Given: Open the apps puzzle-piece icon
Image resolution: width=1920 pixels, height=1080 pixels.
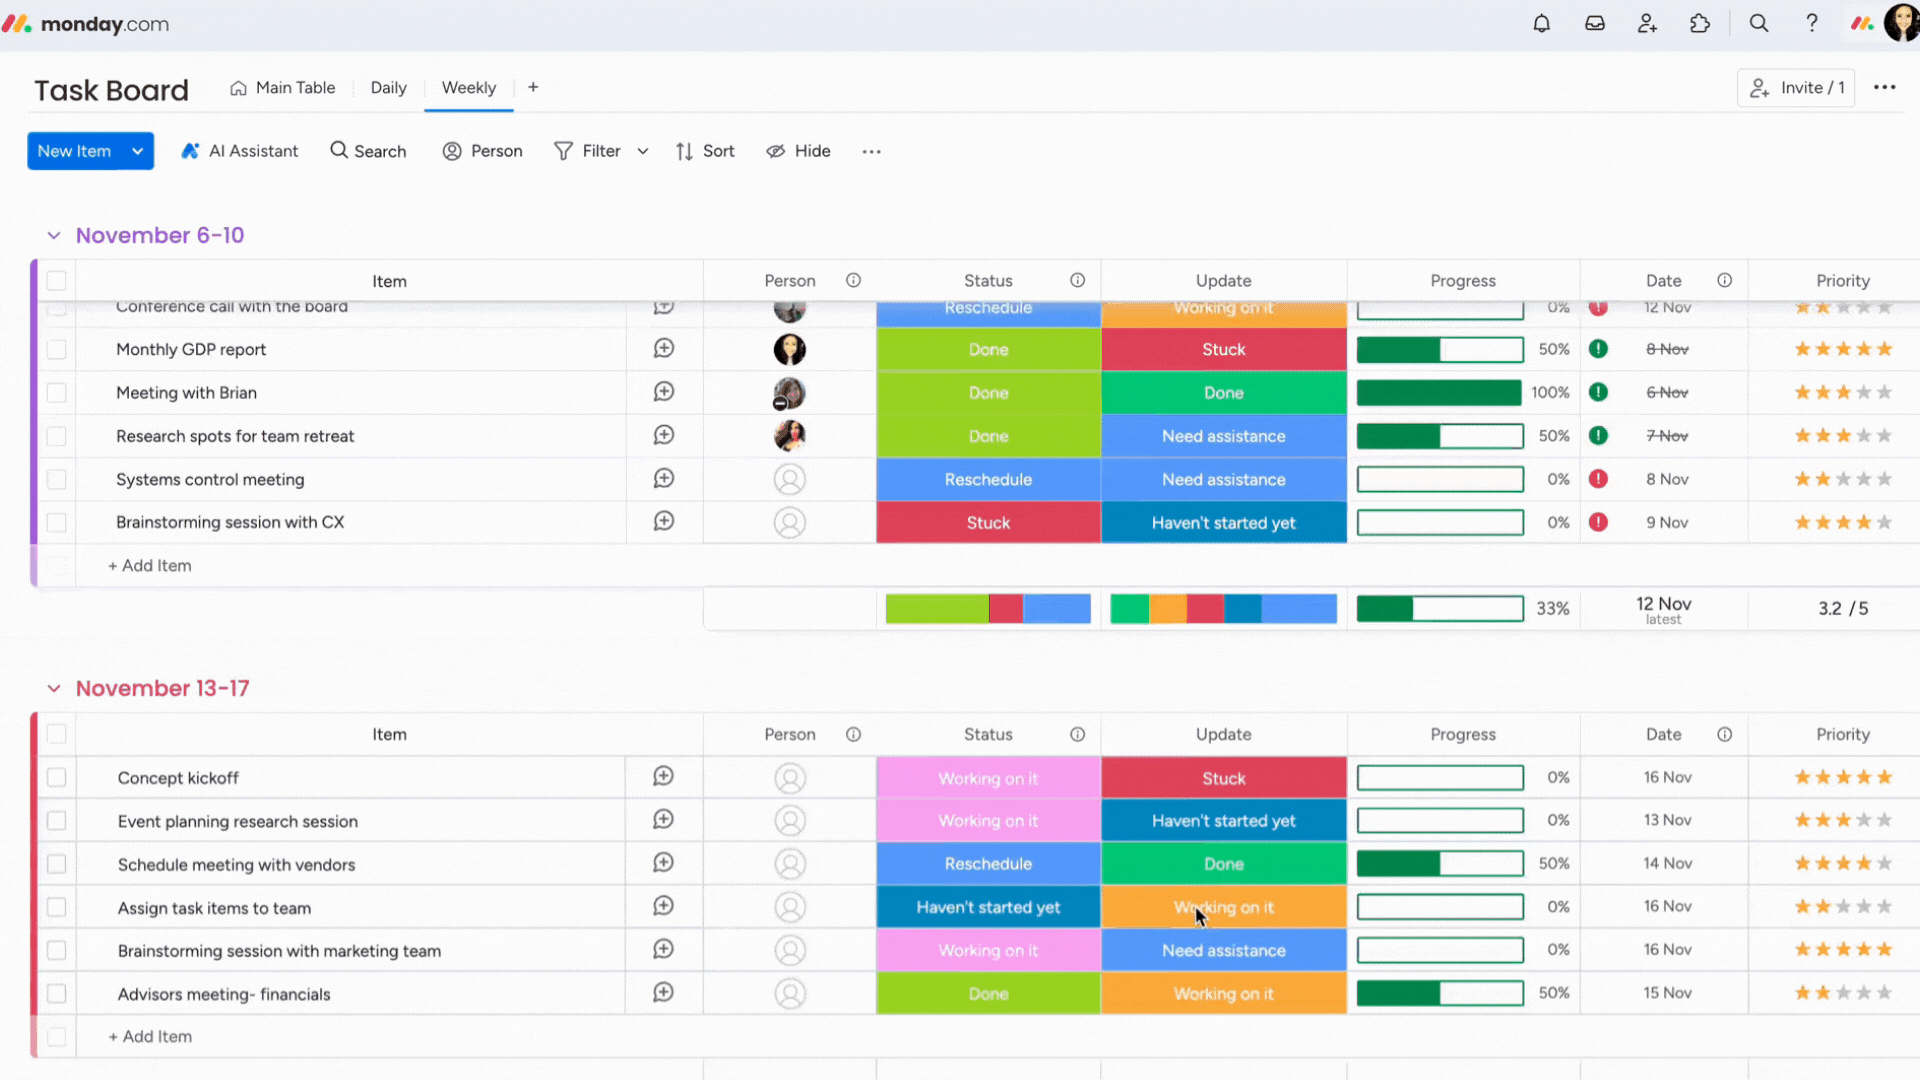Looking at the screenshot, I should click(1700, 23).
